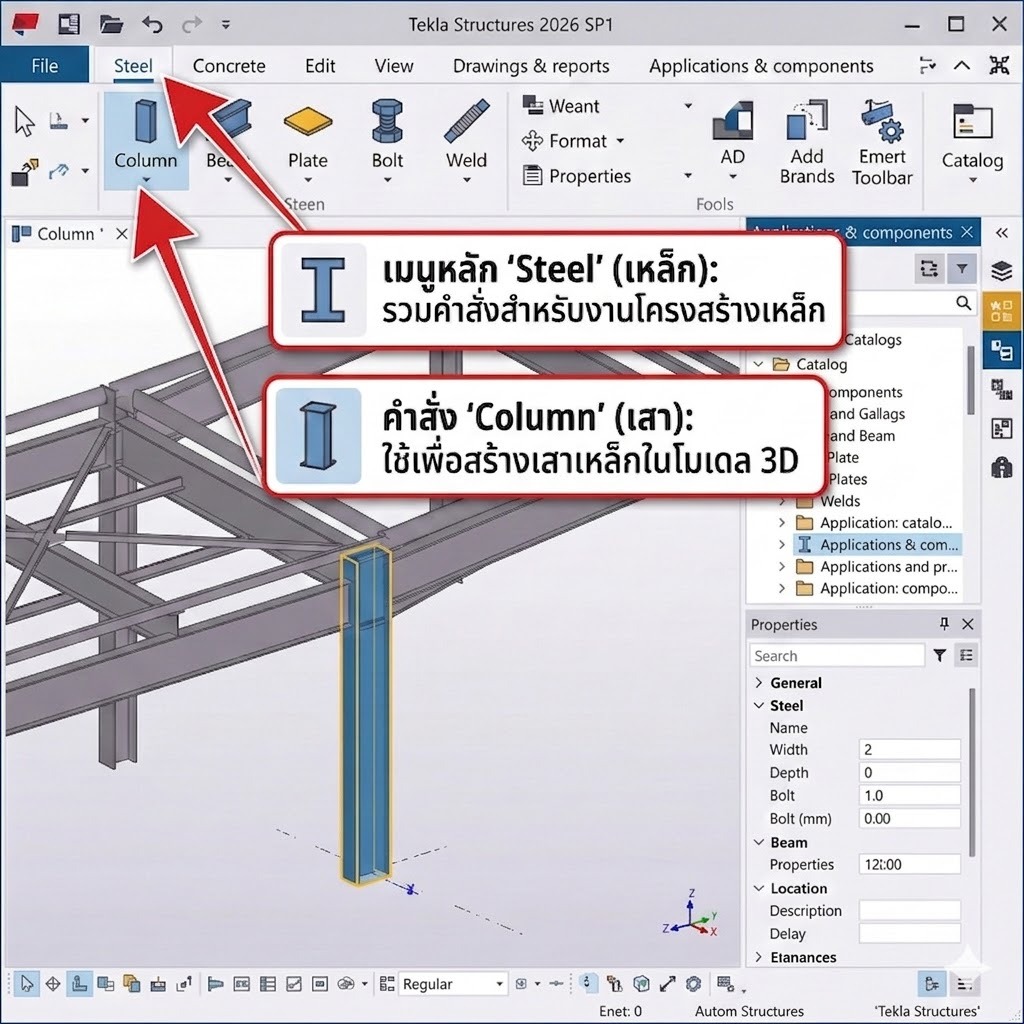Collapse the ribbon with the caret icon
1024x1024 pixels.
961,65
